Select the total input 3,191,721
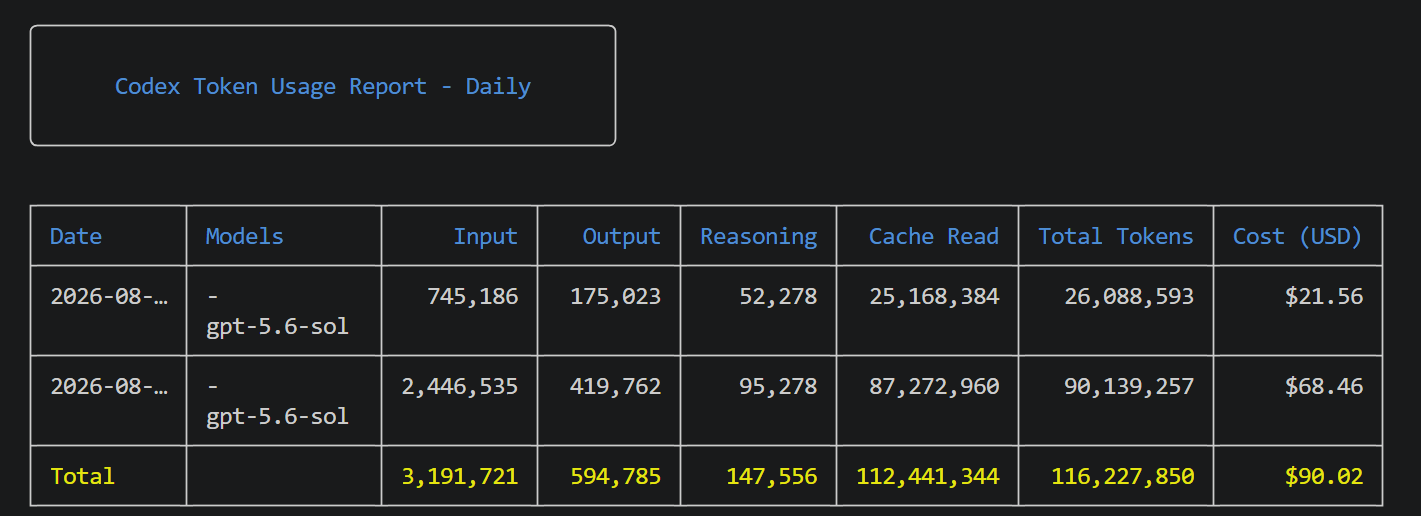This screenshot has height=516, width=1421. (459, 476)
